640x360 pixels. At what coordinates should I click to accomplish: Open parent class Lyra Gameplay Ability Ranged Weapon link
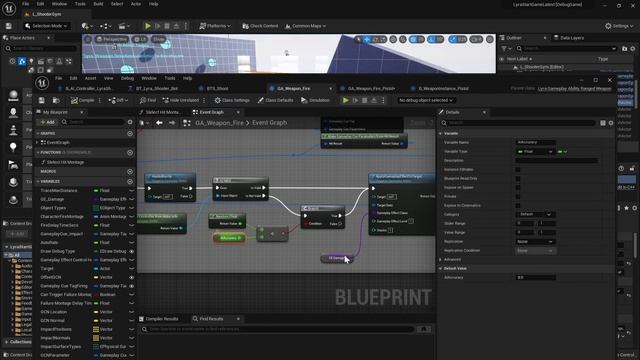(574, 89)
